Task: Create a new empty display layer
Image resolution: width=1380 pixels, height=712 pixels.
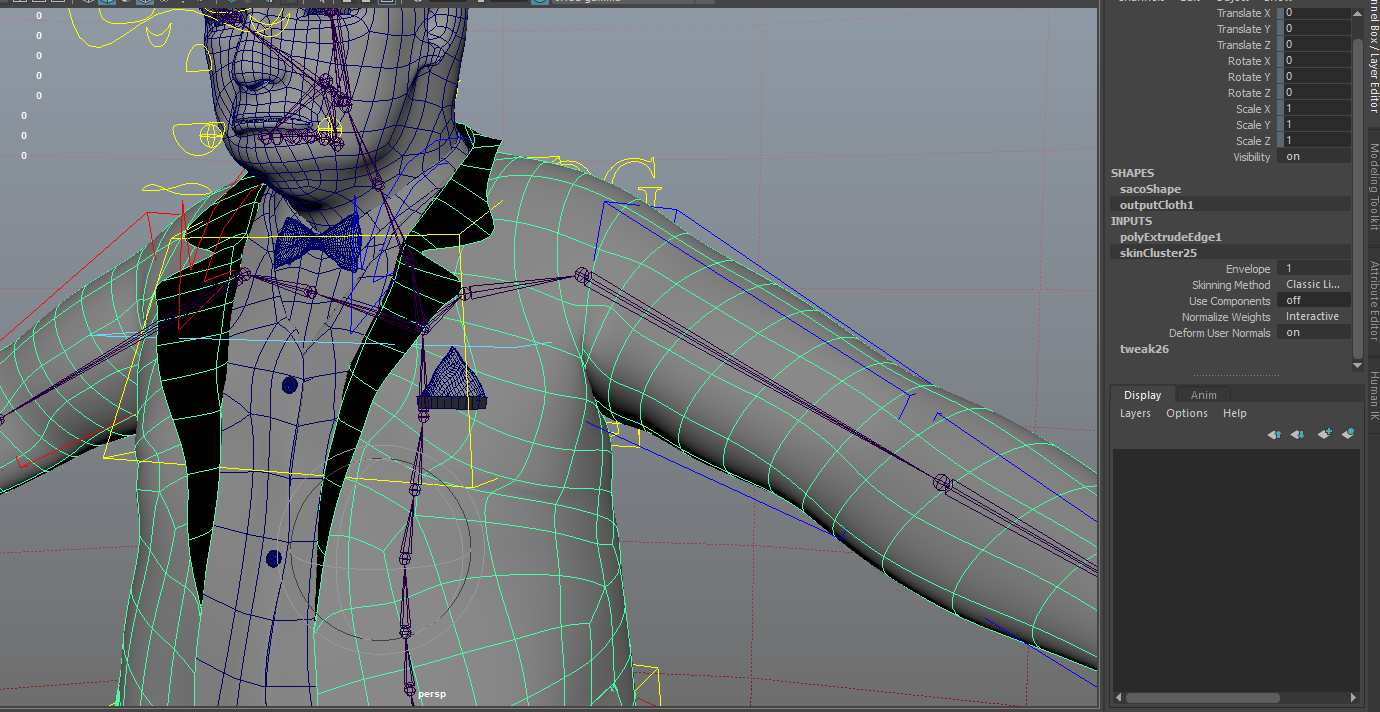Action: (1324, 434)
